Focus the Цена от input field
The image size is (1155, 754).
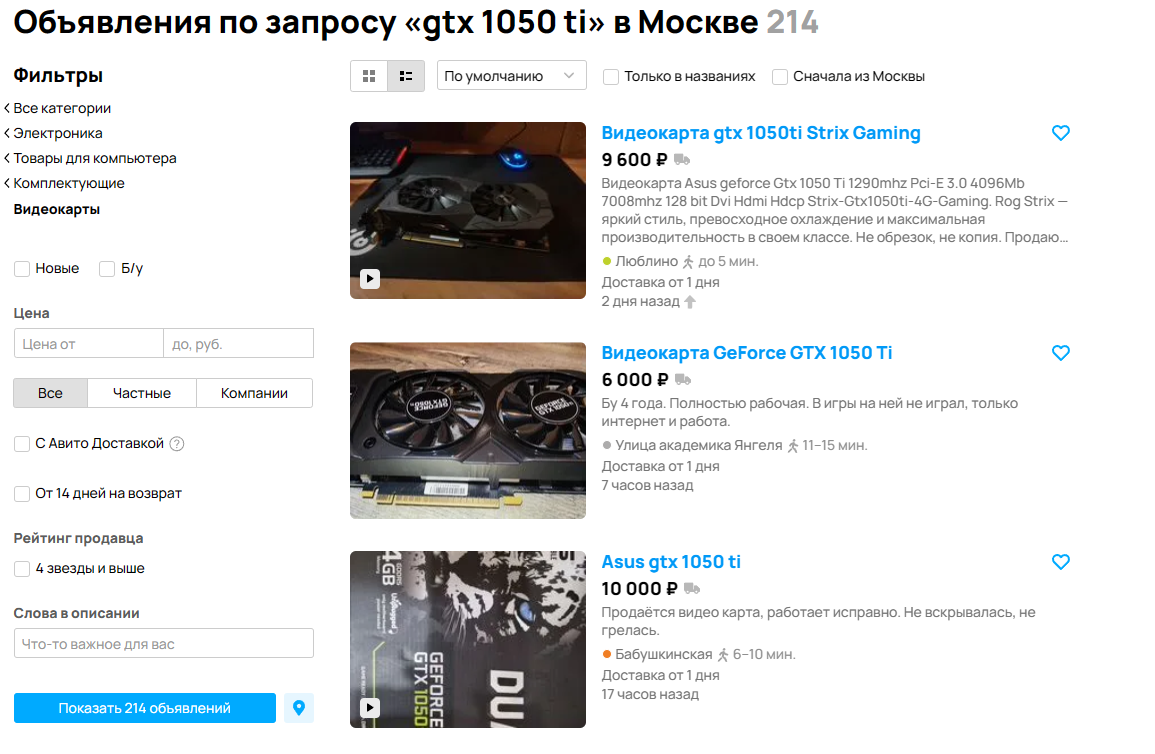[88, 343]
